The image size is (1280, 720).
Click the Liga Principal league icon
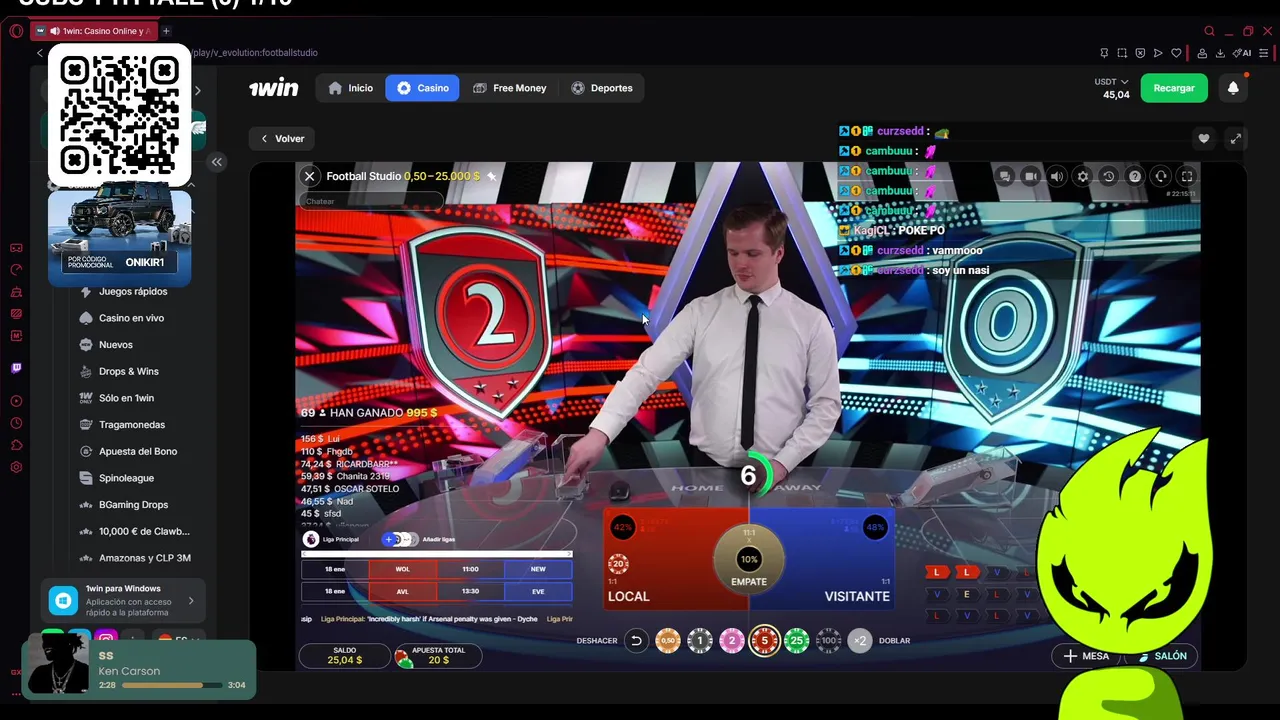(311, 539)
